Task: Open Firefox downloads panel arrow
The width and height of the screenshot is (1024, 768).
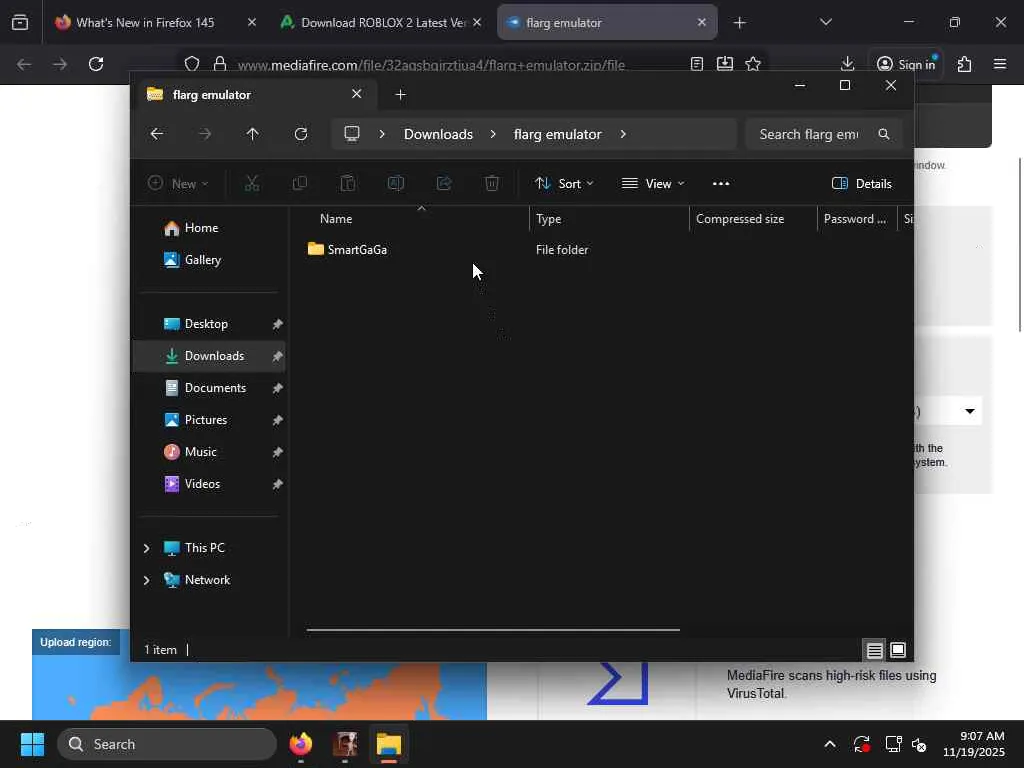Action: (847, 64)
